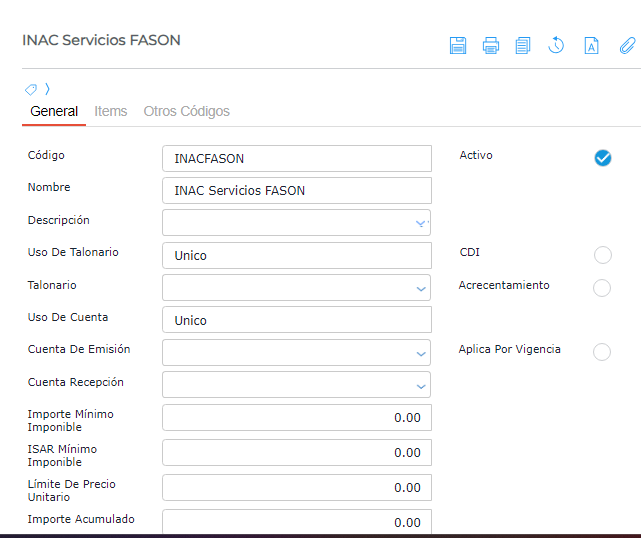Expand the Cuenta De Emisión dropdown
Image resolution: width=641 pixels, height=538 pixels.
pyautogui.click(x=421, y=353)
